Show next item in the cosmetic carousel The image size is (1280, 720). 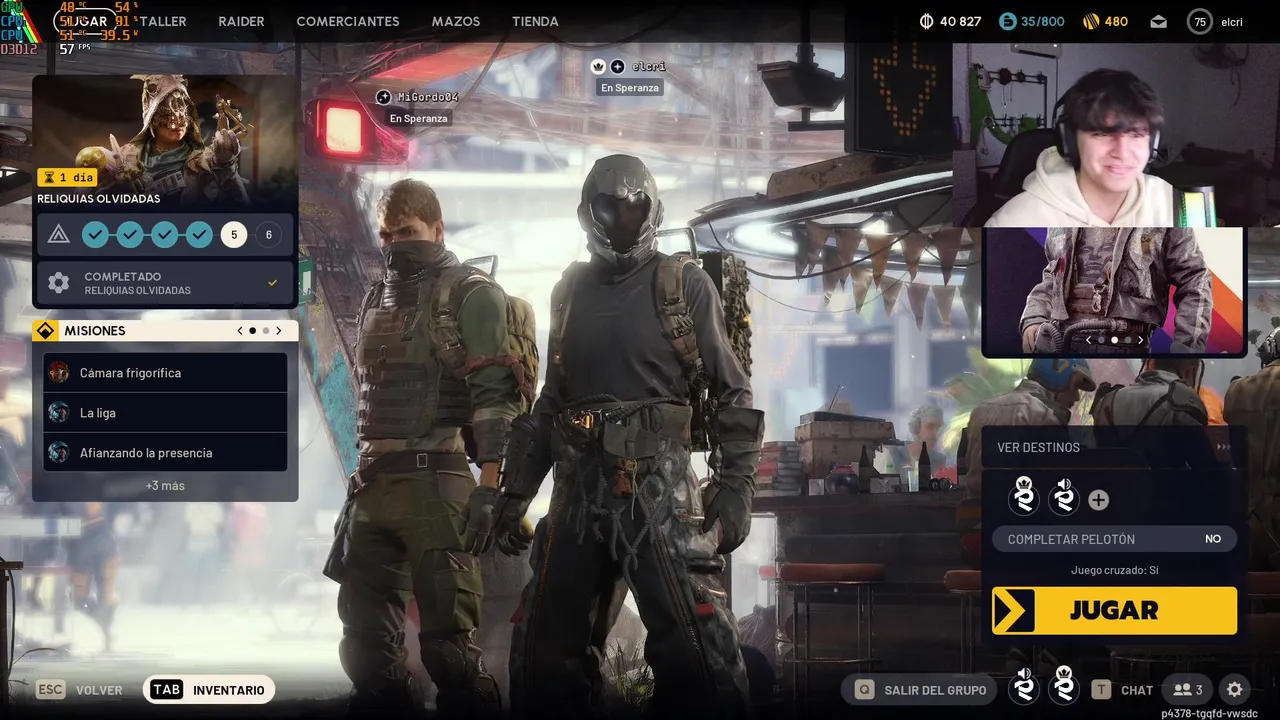[x=1140, y=340]
